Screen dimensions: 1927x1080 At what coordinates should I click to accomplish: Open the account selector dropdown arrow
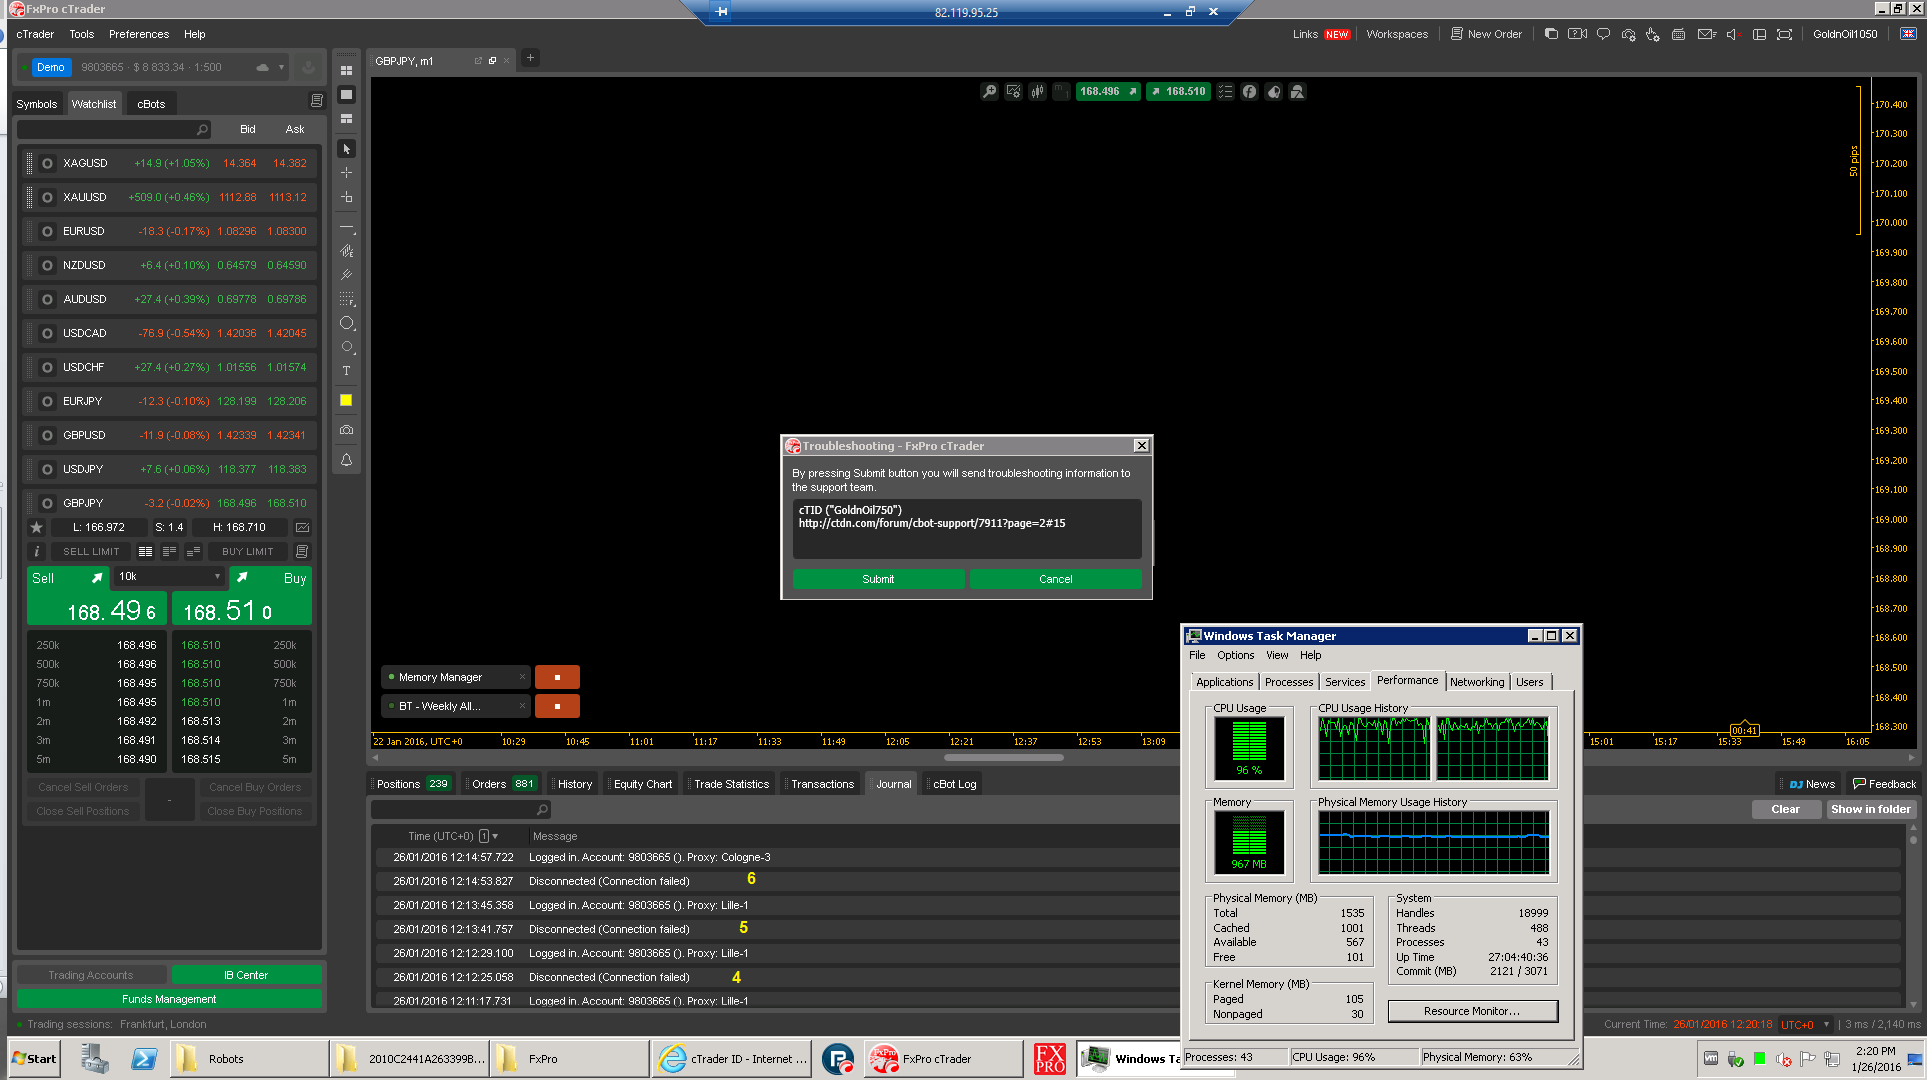coord(281,67)
